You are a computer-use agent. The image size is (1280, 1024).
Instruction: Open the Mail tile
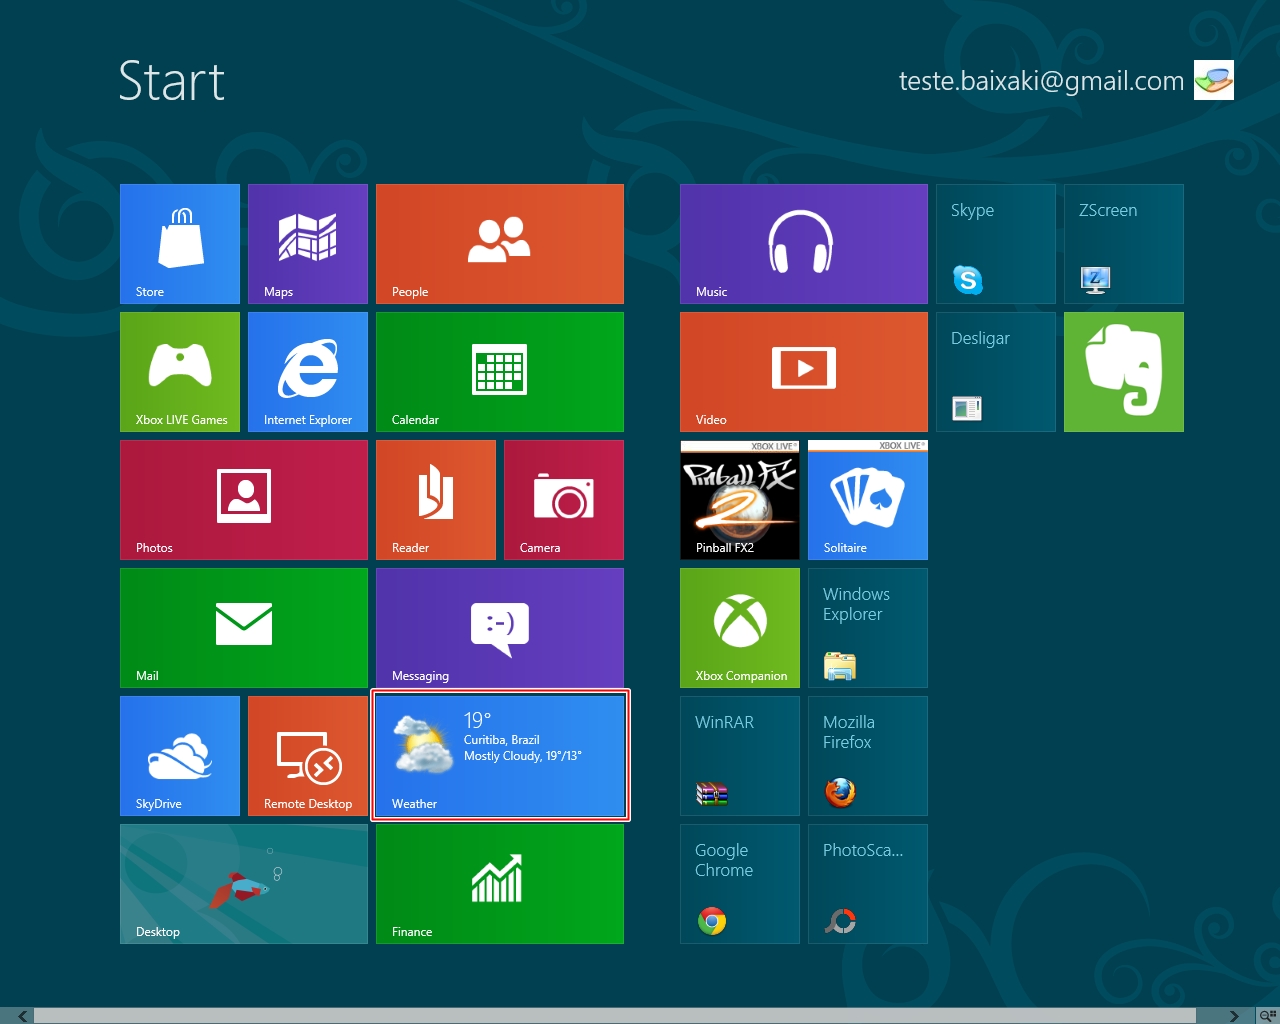pyautogui.click(x=244, y=628)
